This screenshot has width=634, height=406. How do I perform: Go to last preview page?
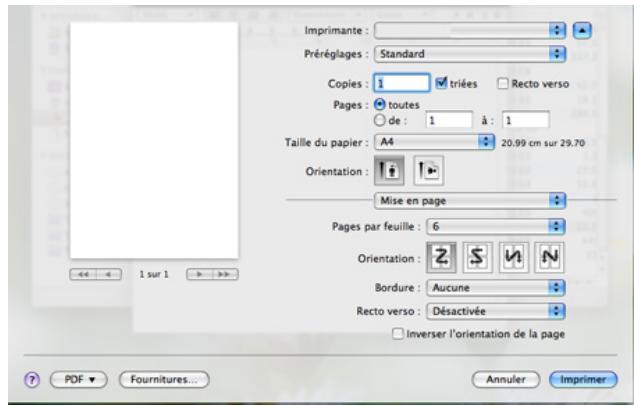225,274
